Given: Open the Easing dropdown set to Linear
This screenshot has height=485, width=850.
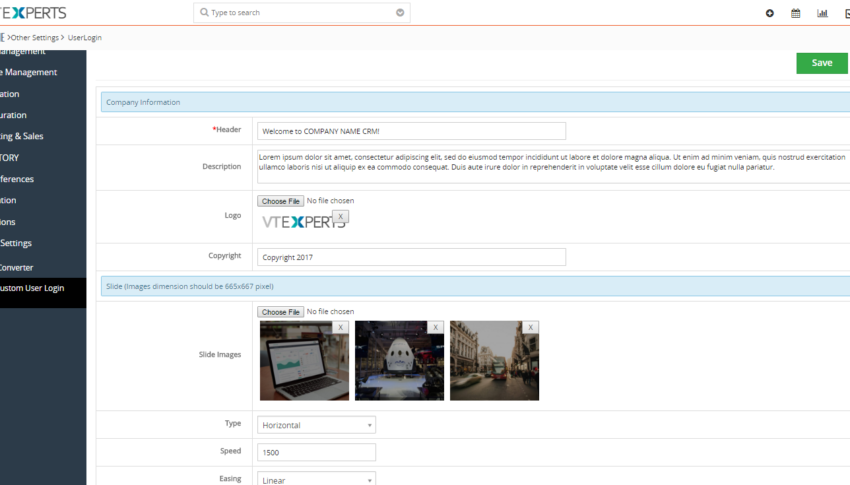Looking at the screenshot, I should (316, 479).
